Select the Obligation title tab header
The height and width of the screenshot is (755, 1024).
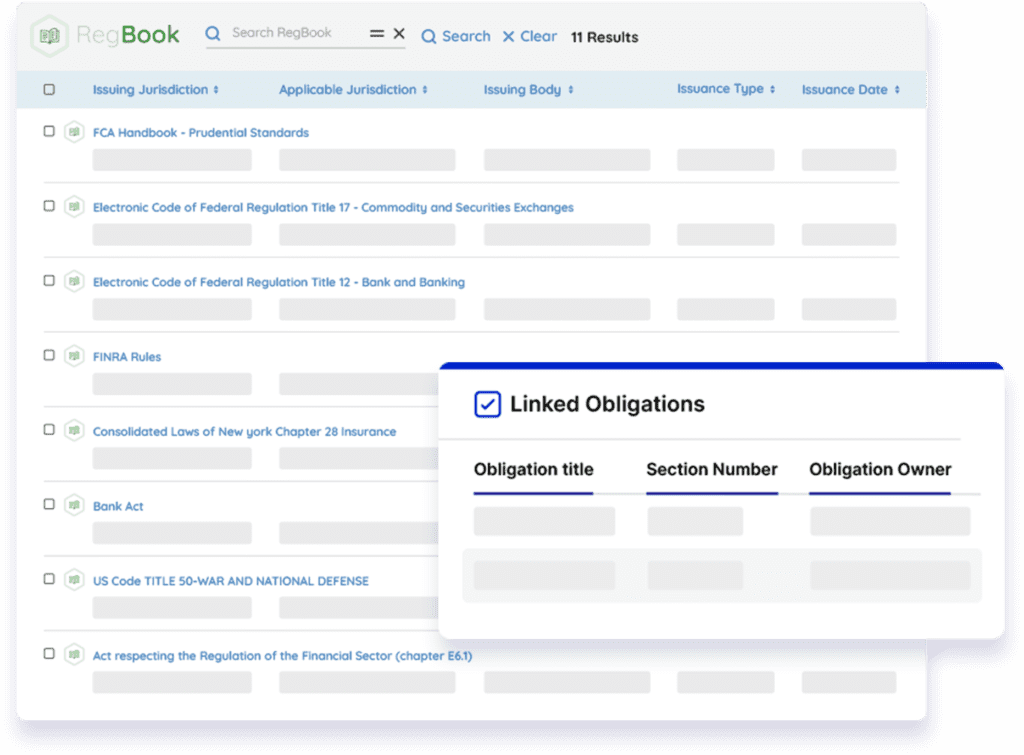534,470
